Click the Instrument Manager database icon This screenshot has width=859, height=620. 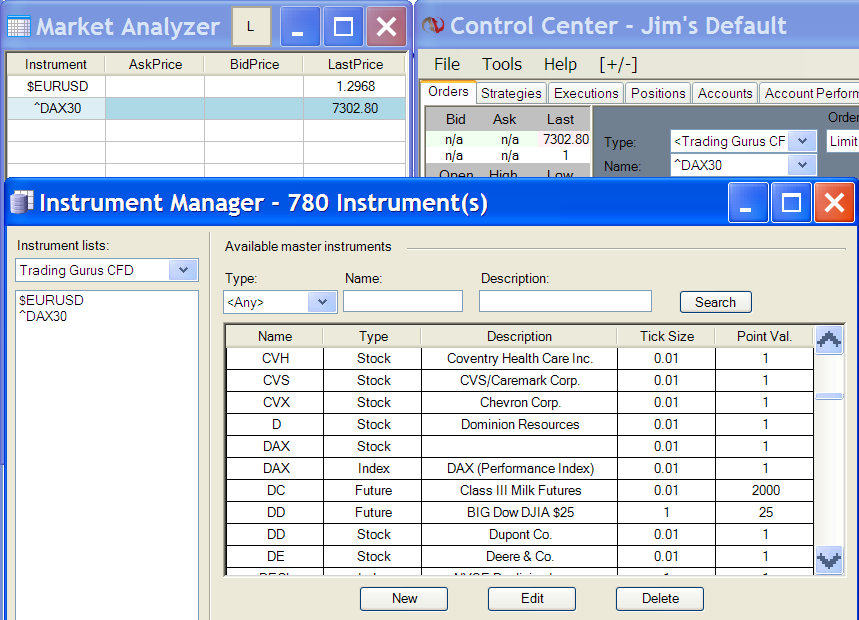21,204
